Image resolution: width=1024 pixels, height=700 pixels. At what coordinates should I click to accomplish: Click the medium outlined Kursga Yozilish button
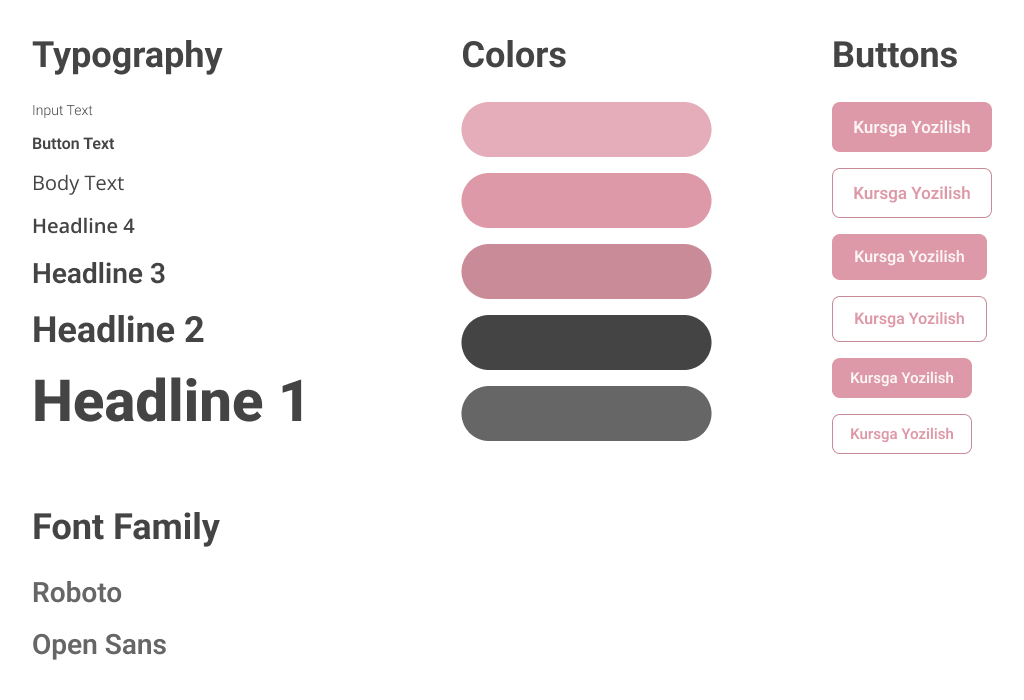pos(909,319)
